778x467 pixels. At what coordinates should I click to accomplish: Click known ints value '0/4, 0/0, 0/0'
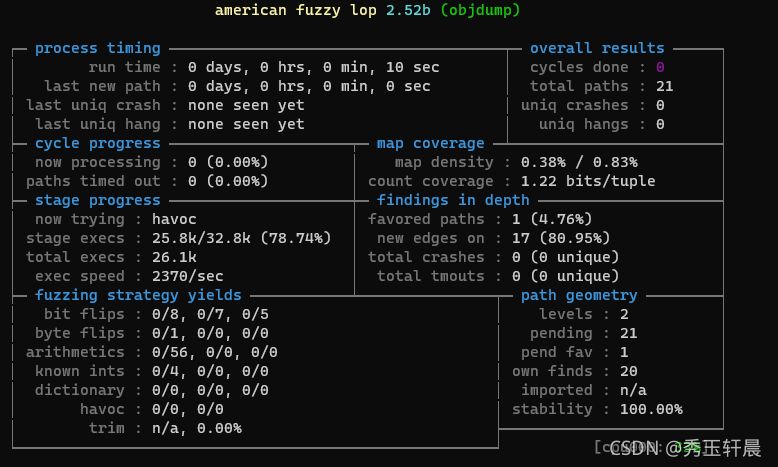tap(210, 371)
